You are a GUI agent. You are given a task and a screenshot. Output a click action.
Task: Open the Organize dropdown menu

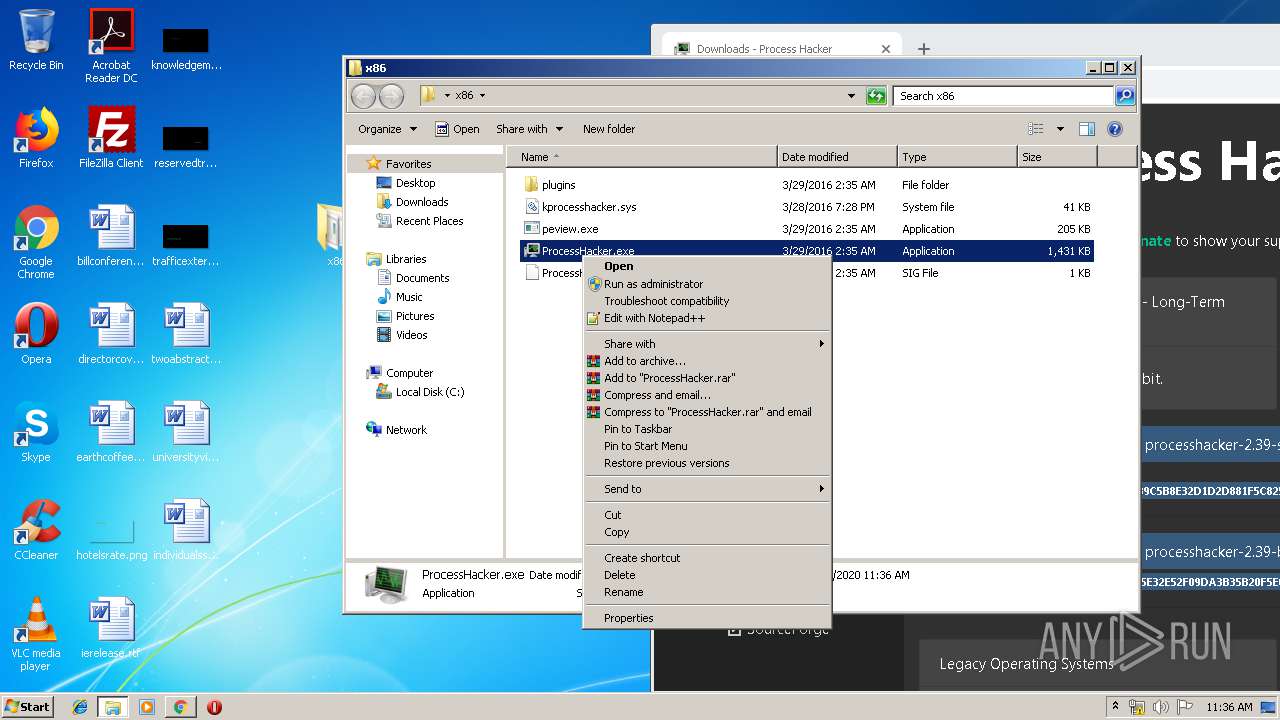[x=387, y=129]
